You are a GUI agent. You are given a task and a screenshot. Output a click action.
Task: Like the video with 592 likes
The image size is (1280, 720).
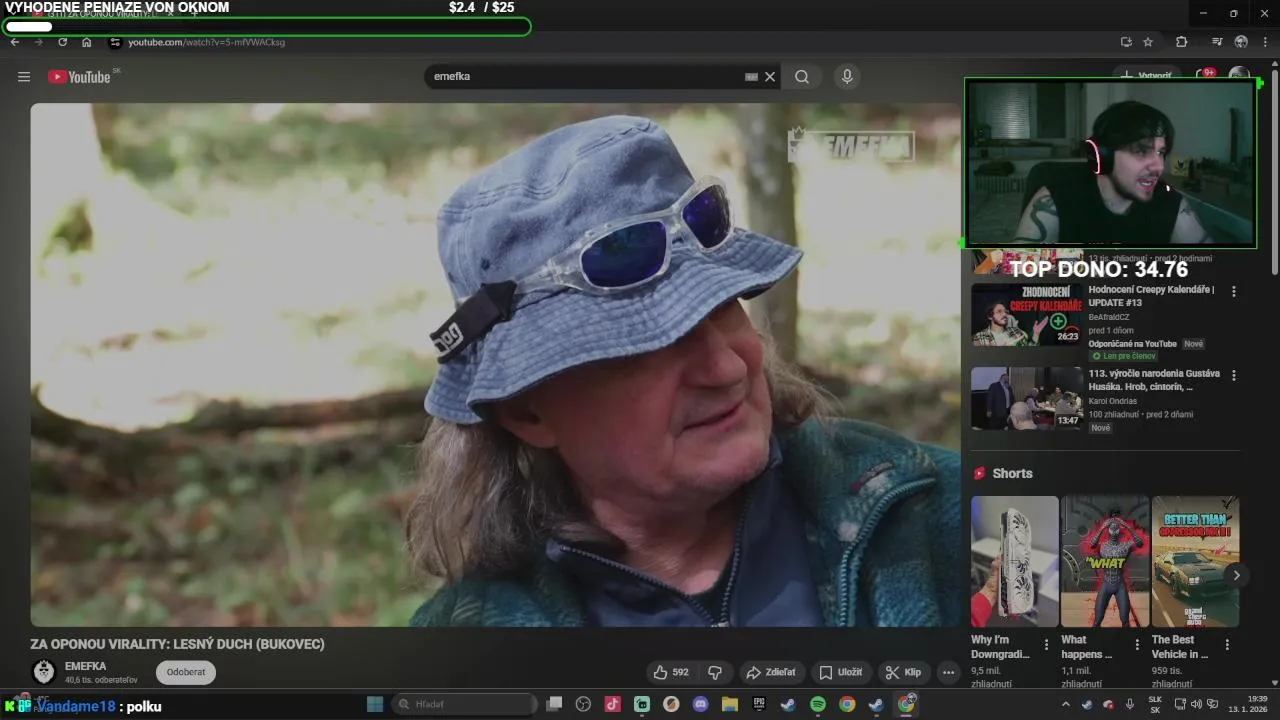tap(672, 672)
